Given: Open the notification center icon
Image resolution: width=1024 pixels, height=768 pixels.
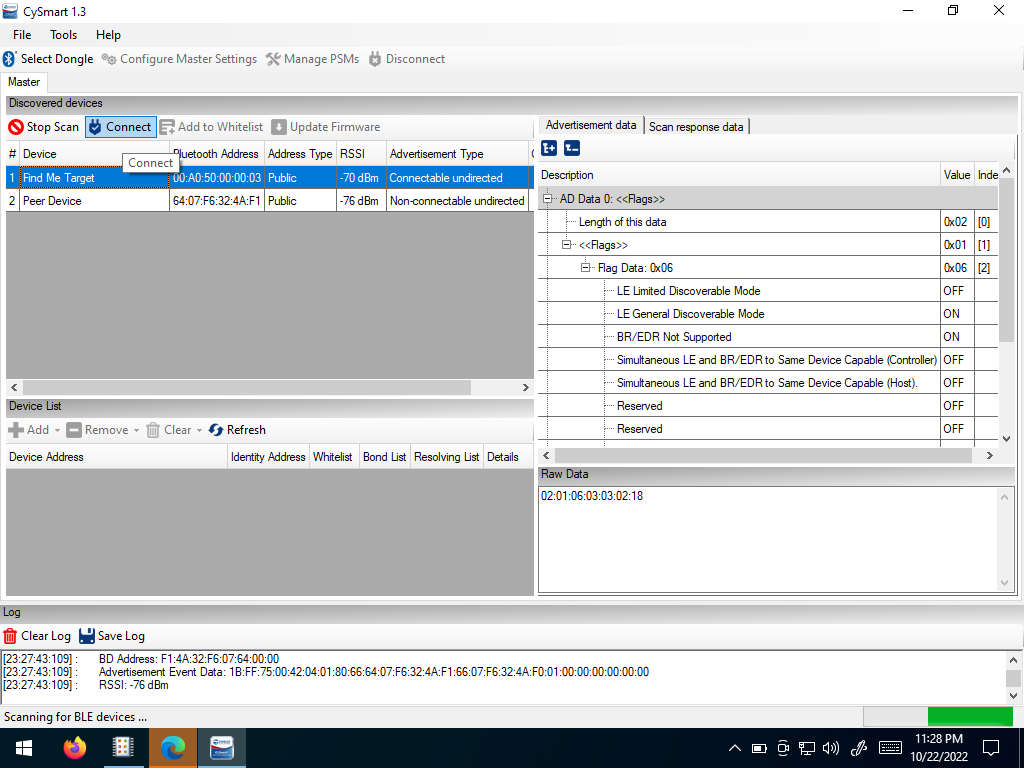Looking at the screenshot, I should tap(991, 748).
